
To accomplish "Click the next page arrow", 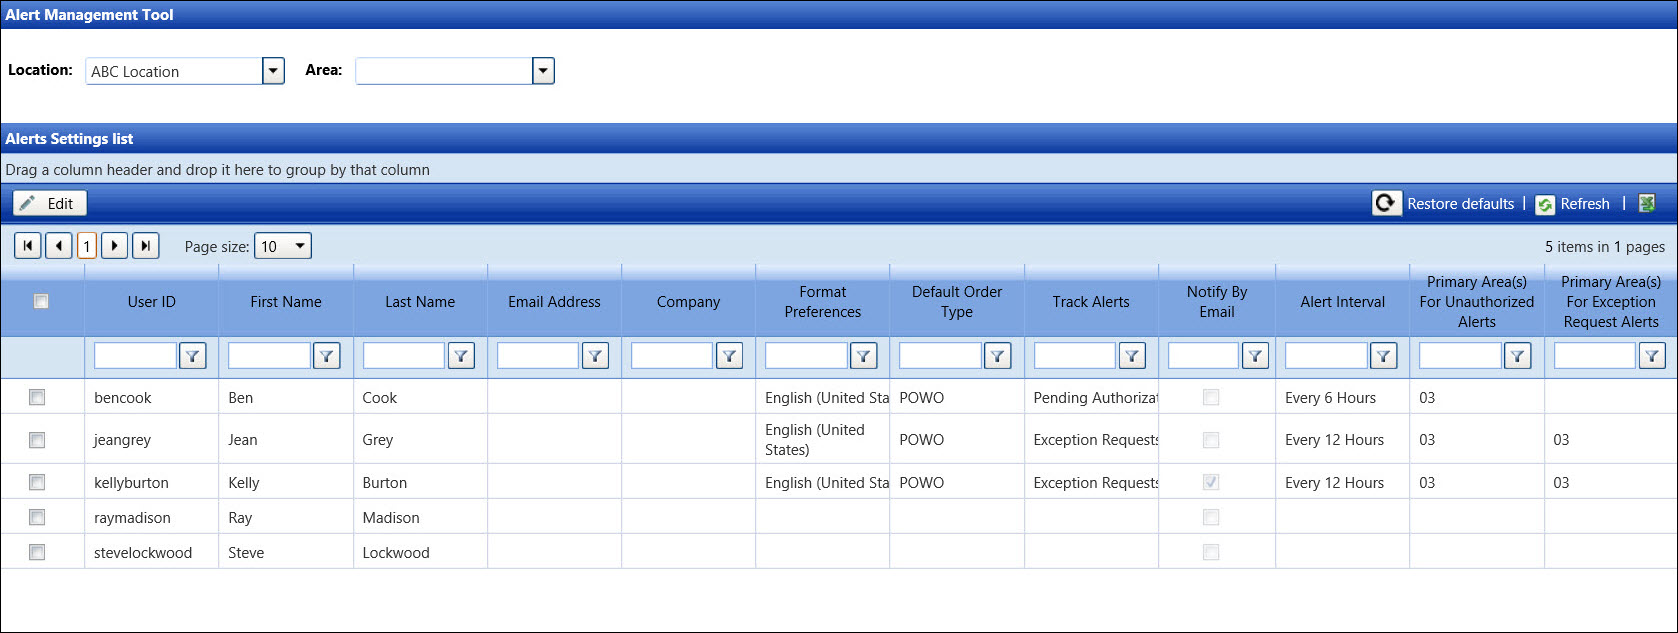I will [x=115, y=246].
